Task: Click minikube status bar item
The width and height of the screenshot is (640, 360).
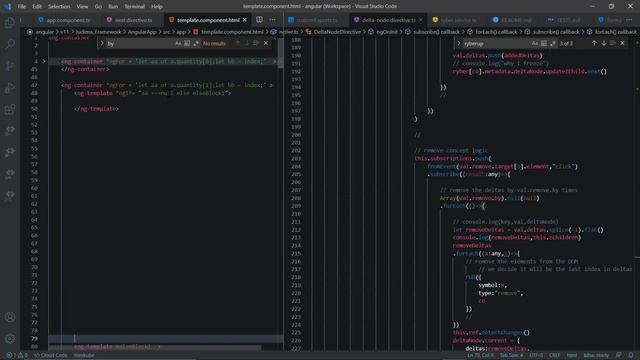Action: coord(84,355)
